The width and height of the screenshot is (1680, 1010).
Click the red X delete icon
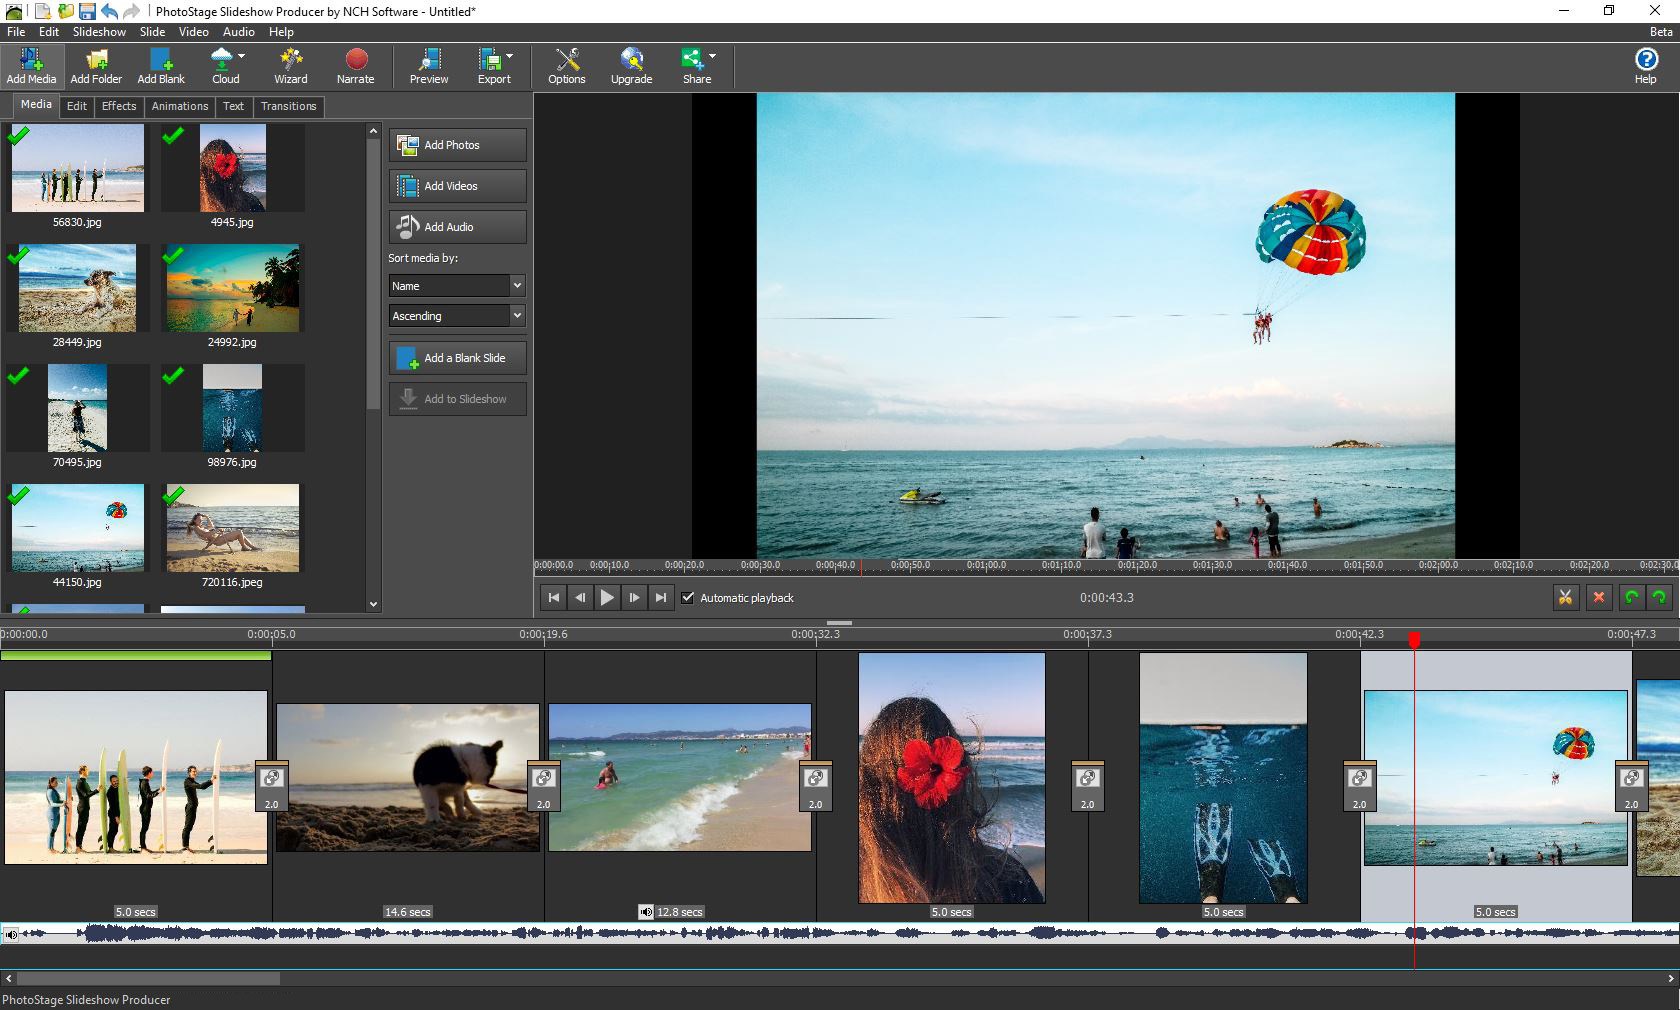[1598, 597]
